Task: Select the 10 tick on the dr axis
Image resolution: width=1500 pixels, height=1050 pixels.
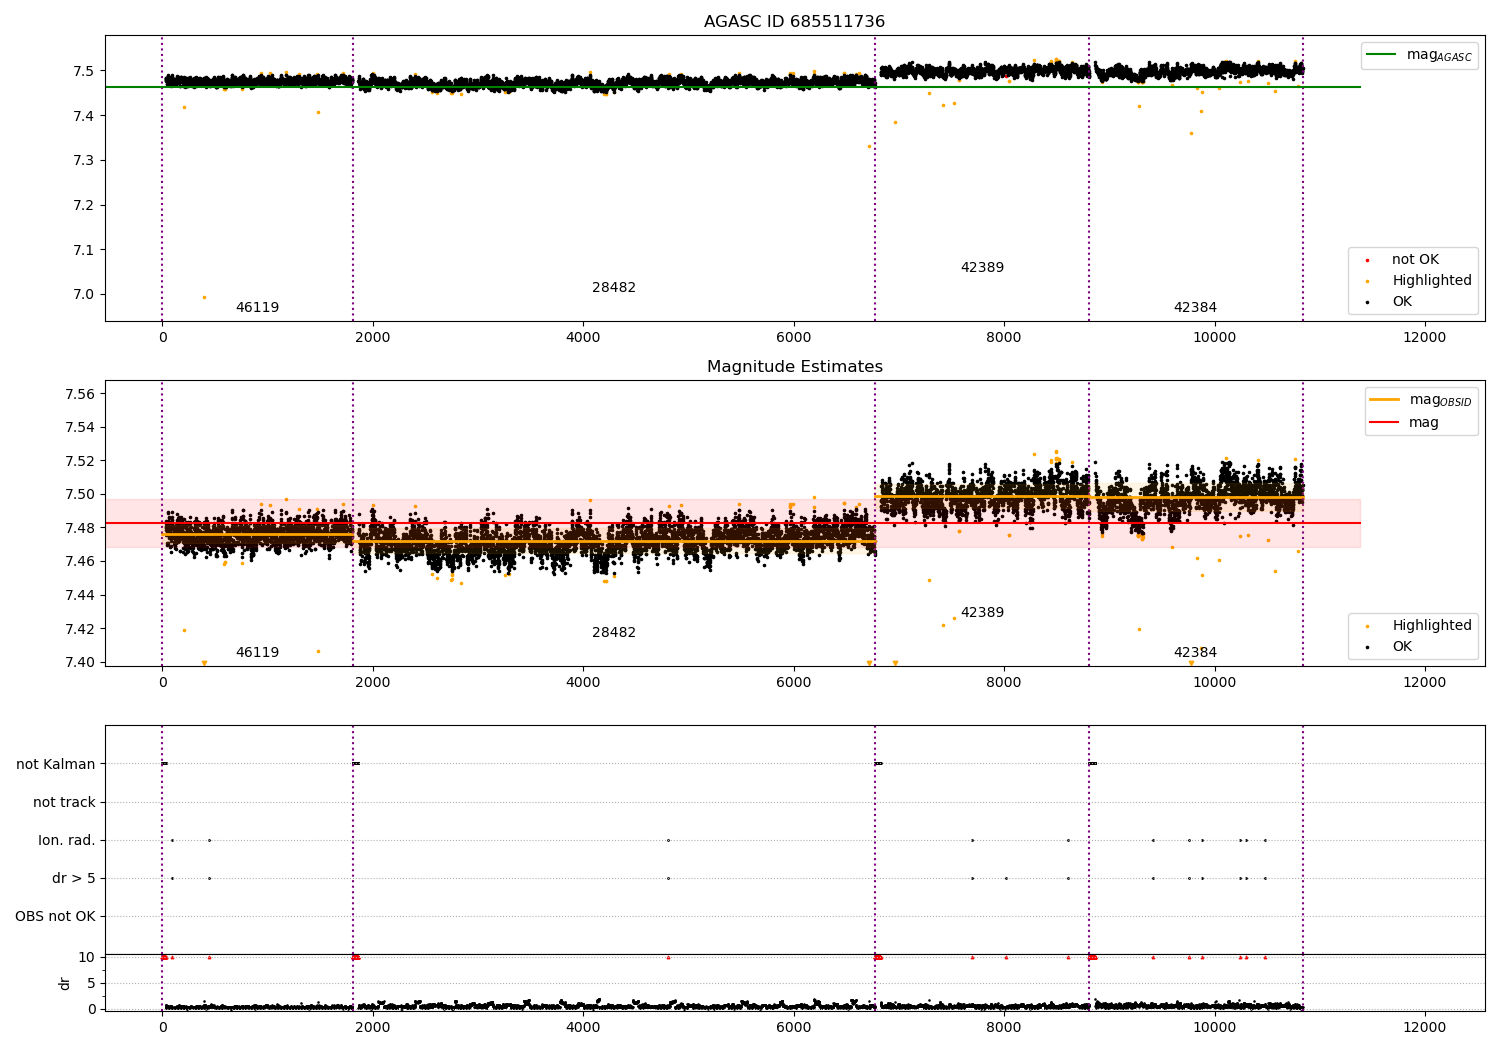Action: tap(87, 958)
